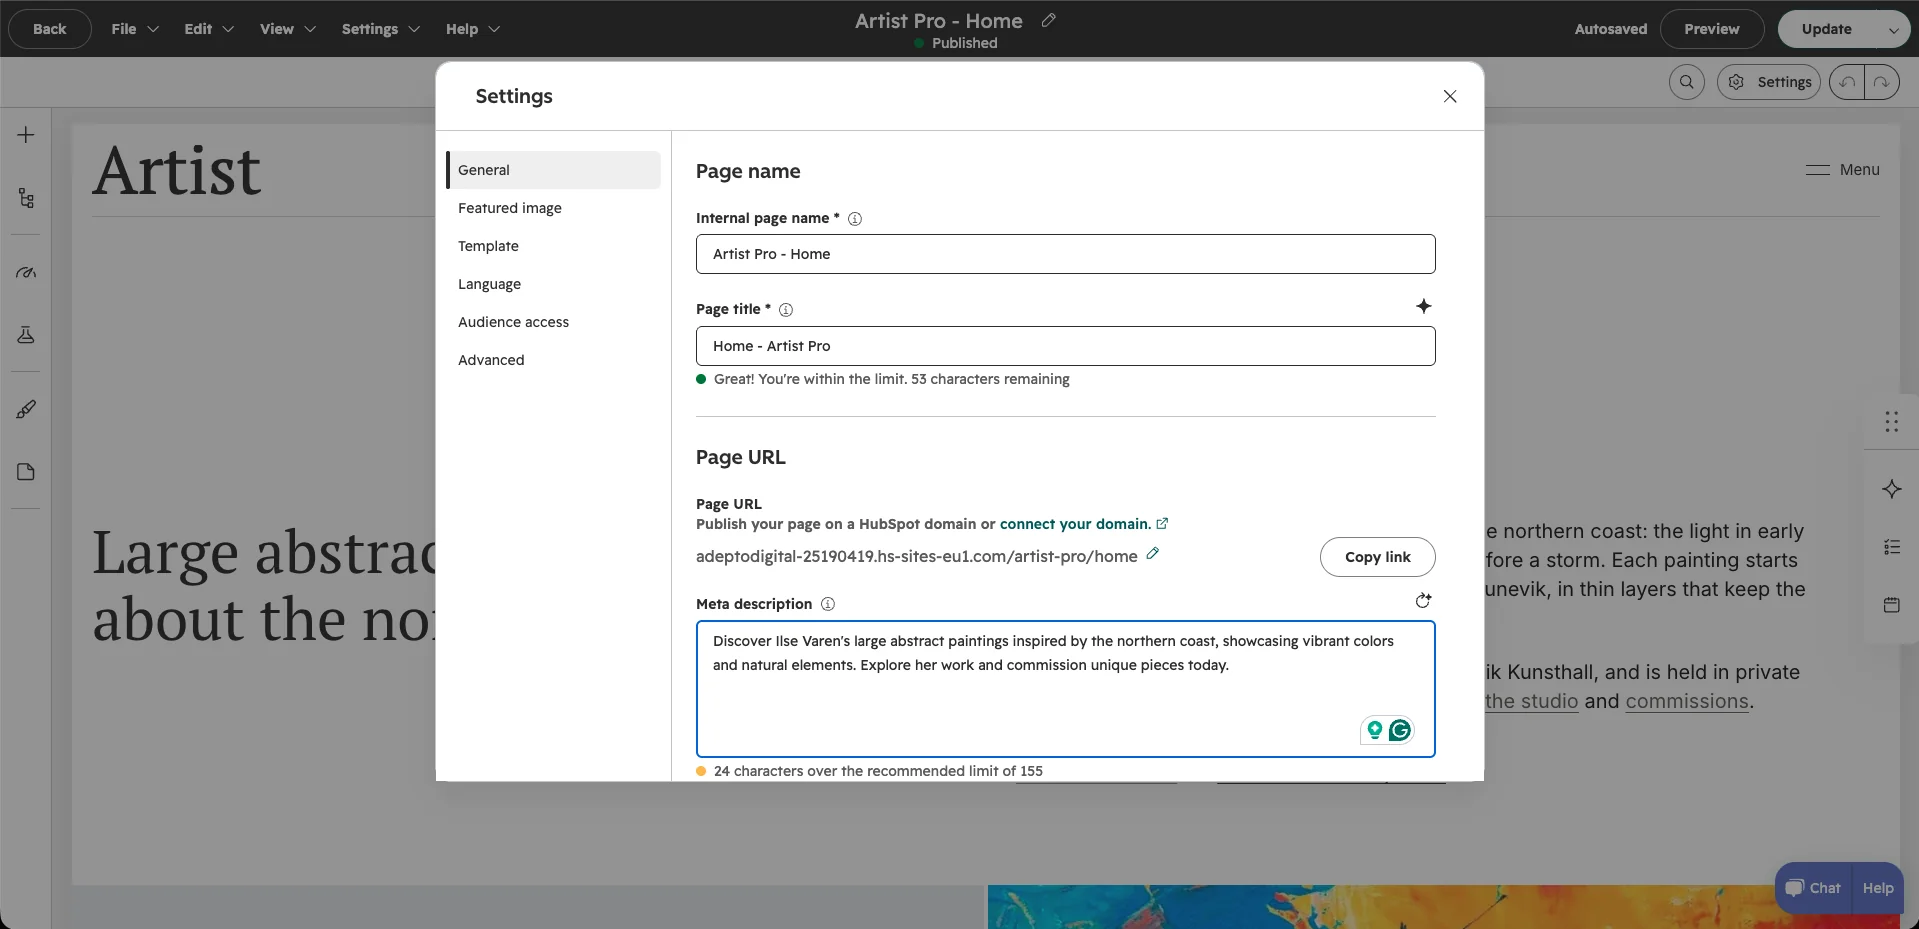The image size is (1919, 929).
Task: Click the checklist icon on right side panel
Action: tap(1891, 547)
